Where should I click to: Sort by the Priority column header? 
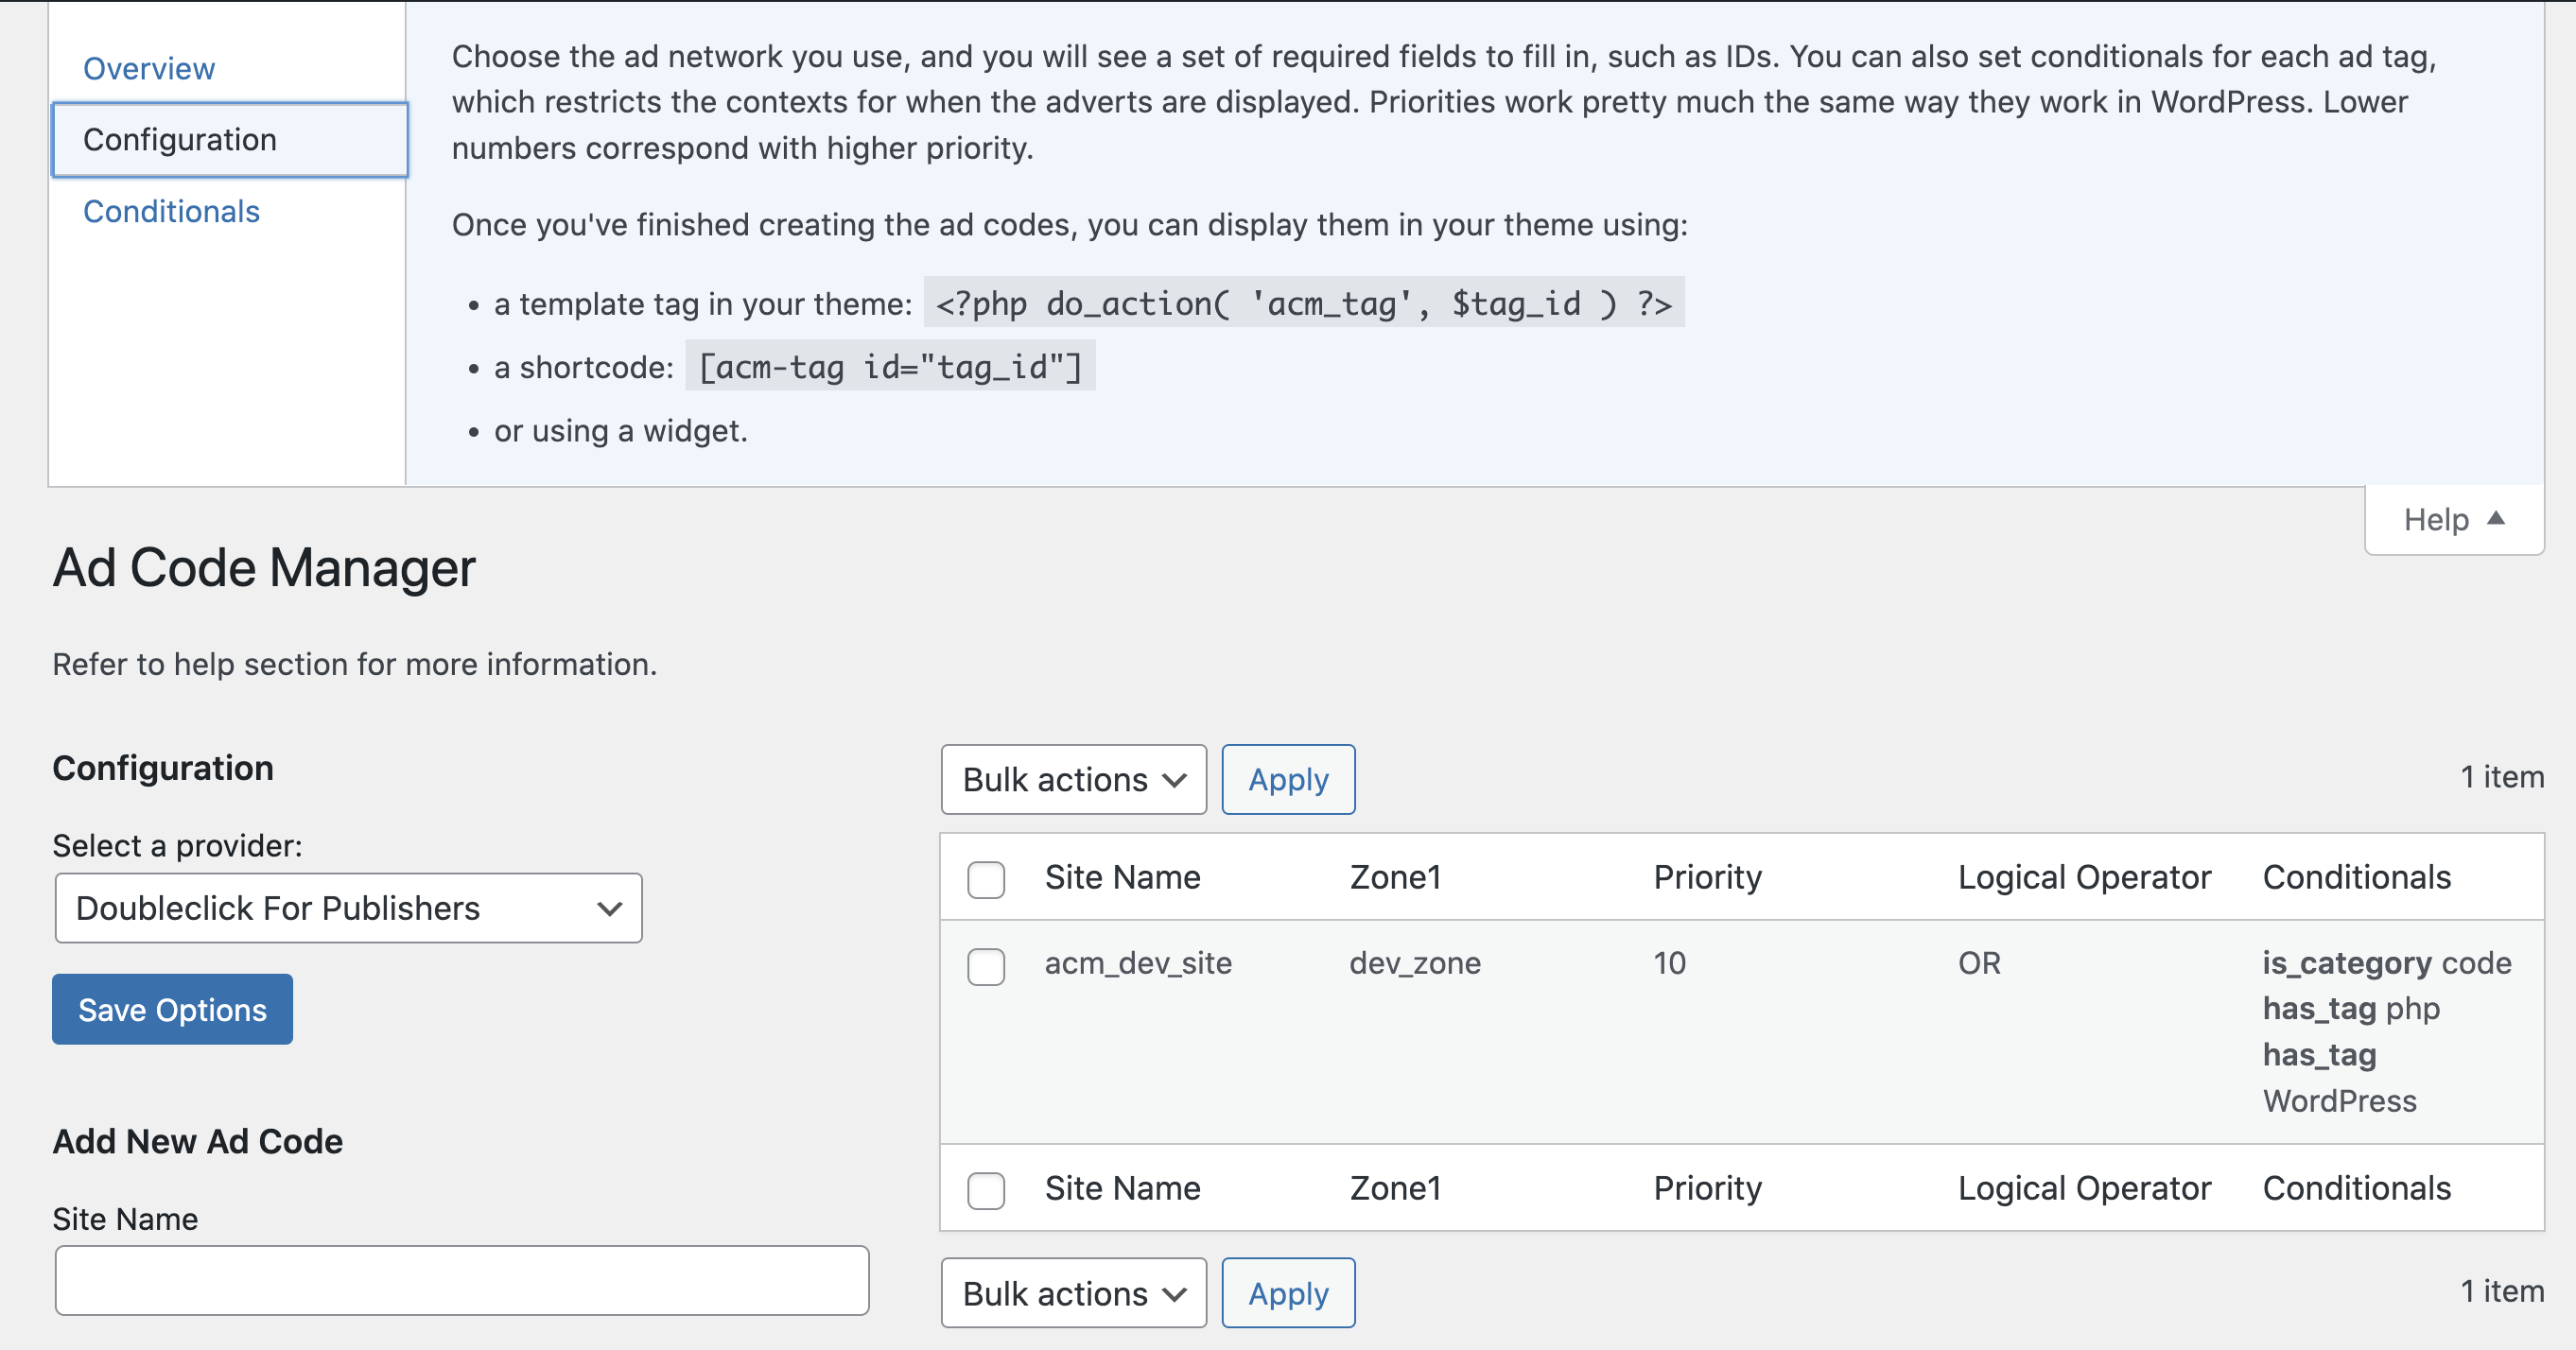1707,877
